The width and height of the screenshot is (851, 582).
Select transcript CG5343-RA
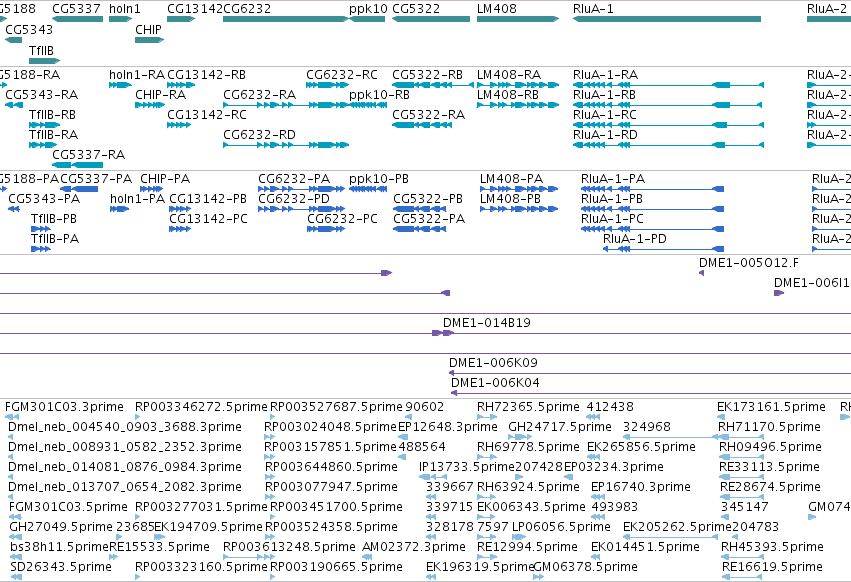click(x=41, y=94)
